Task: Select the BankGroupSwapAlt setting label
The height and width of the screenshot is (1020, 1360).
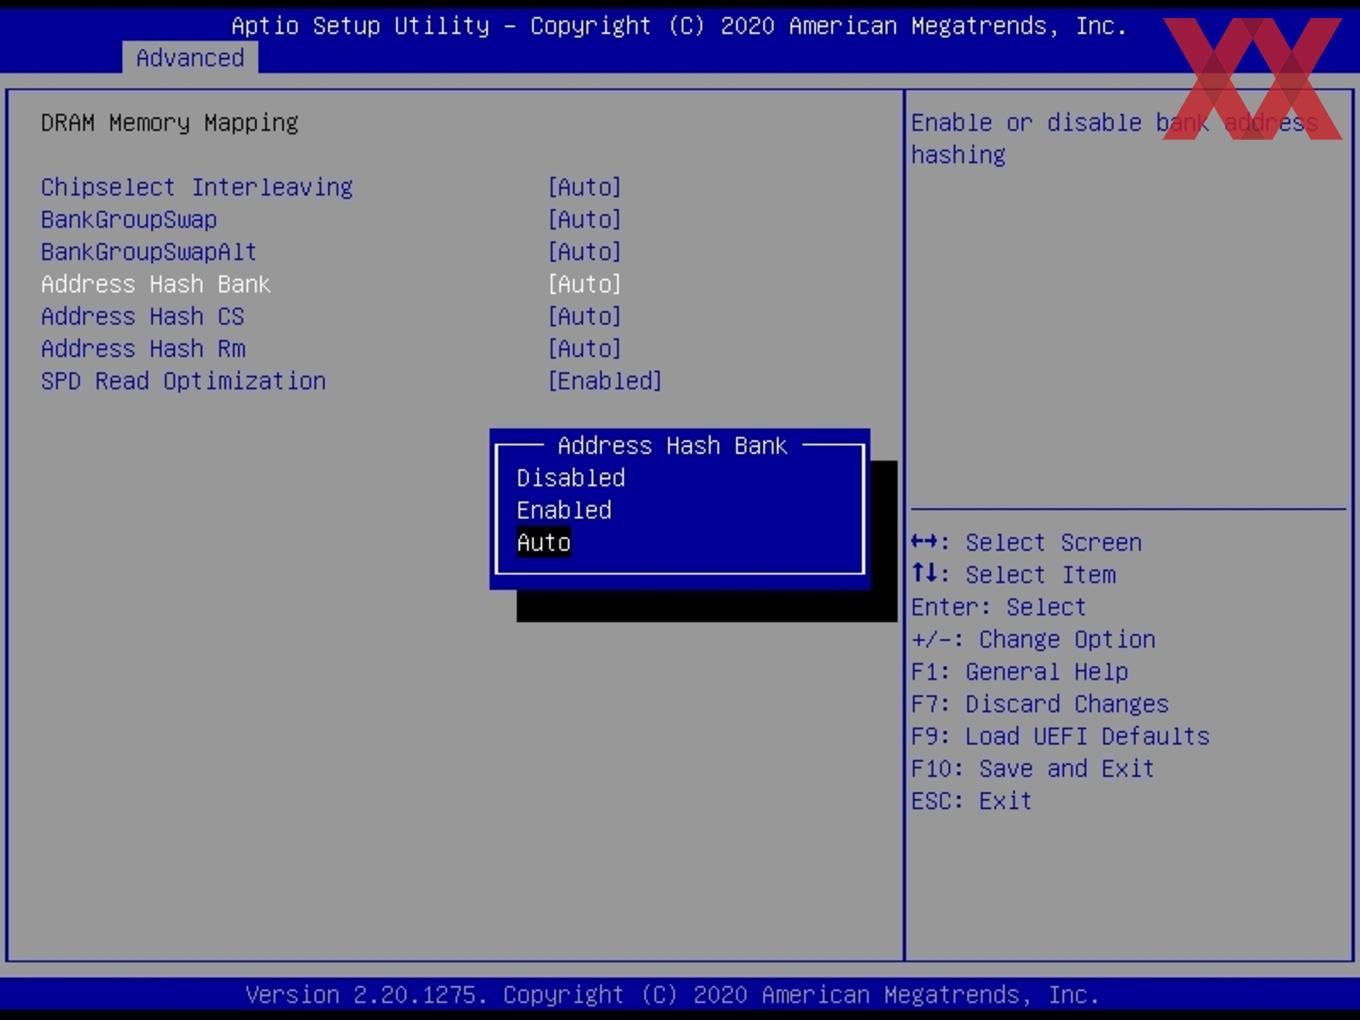Action: pos(149,251)
